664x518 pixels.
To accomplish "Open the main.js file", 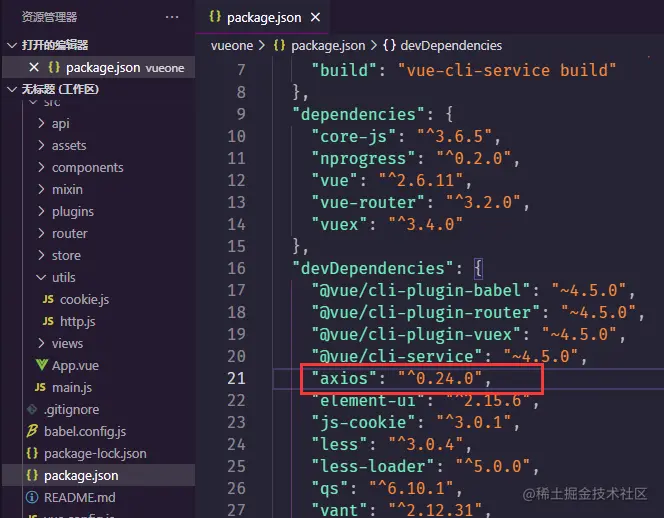I will point(72,388).
